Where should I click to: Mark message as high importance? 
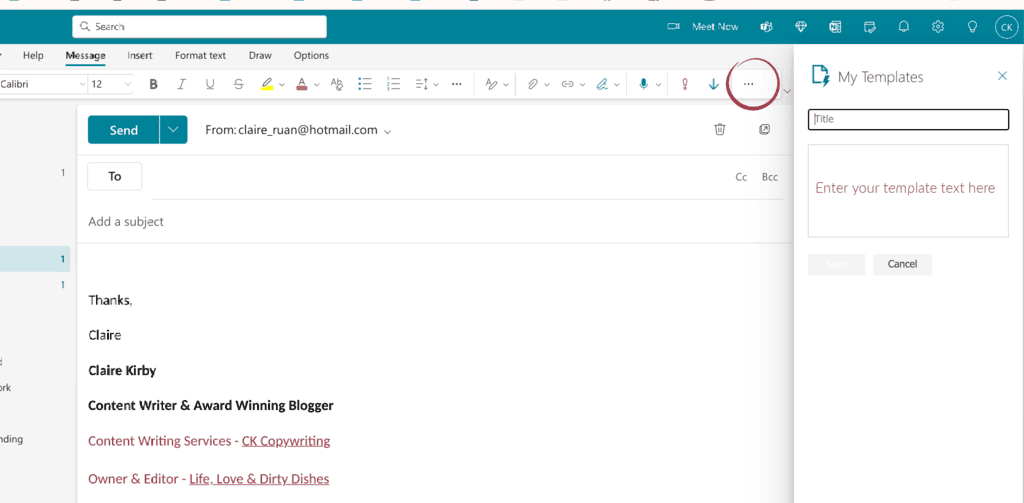coord(684,84)
